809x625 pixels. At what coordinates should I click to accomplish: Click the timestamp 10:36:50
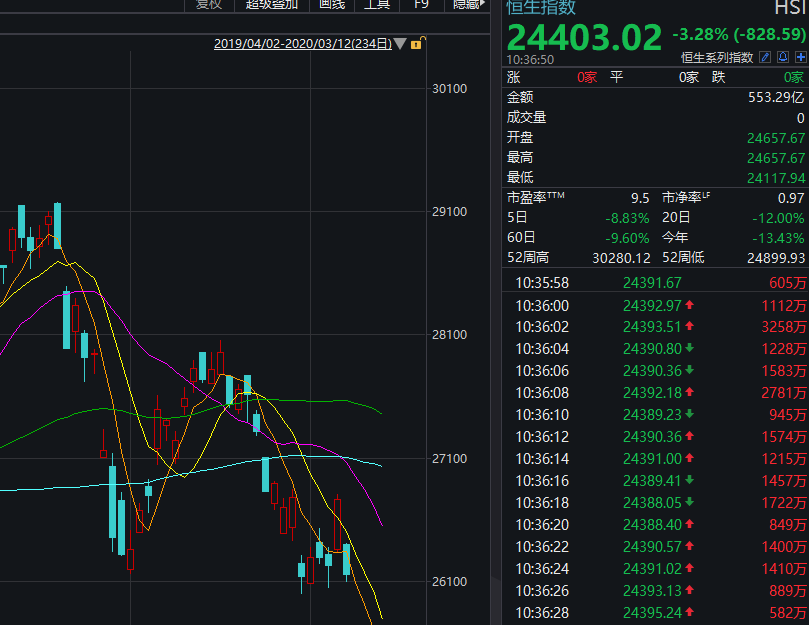[530, 59]
